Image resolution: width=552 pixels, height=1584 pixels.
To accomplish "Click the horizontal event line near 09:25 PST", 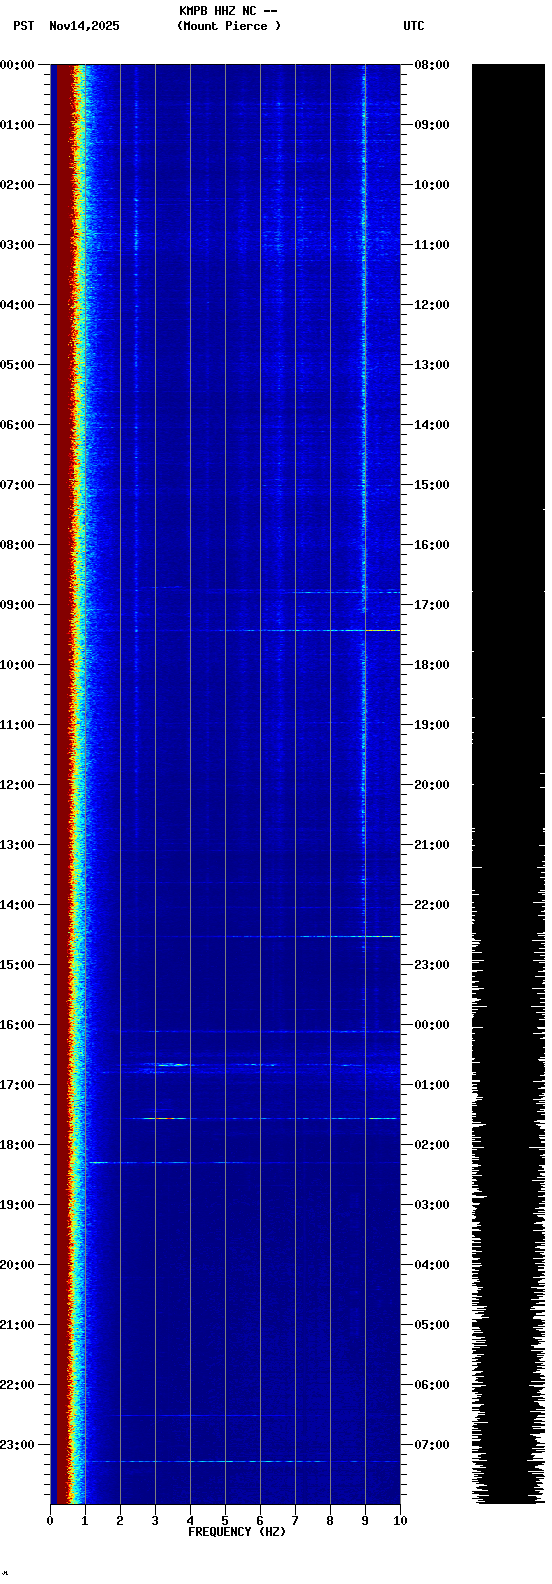I will (x=310, y=630).
